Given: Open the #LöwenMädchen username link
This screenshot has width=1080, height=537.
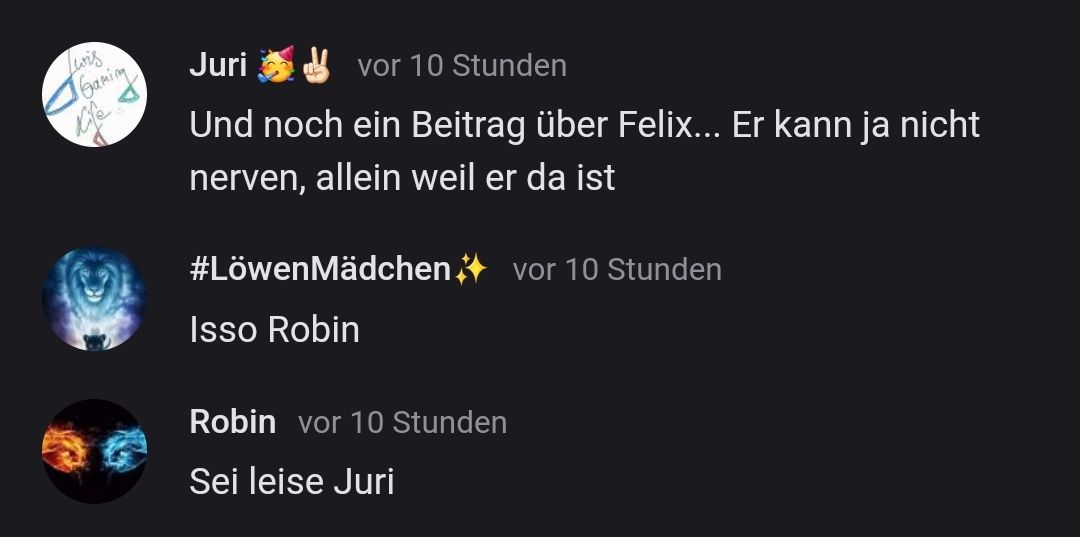Looking at the screenshot, I should tap(320, 269).
